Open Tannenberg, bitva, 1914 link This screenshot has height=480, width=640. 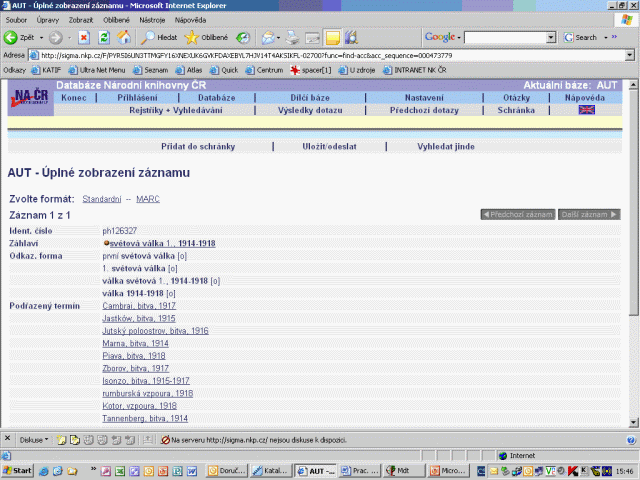pos(145,418)
